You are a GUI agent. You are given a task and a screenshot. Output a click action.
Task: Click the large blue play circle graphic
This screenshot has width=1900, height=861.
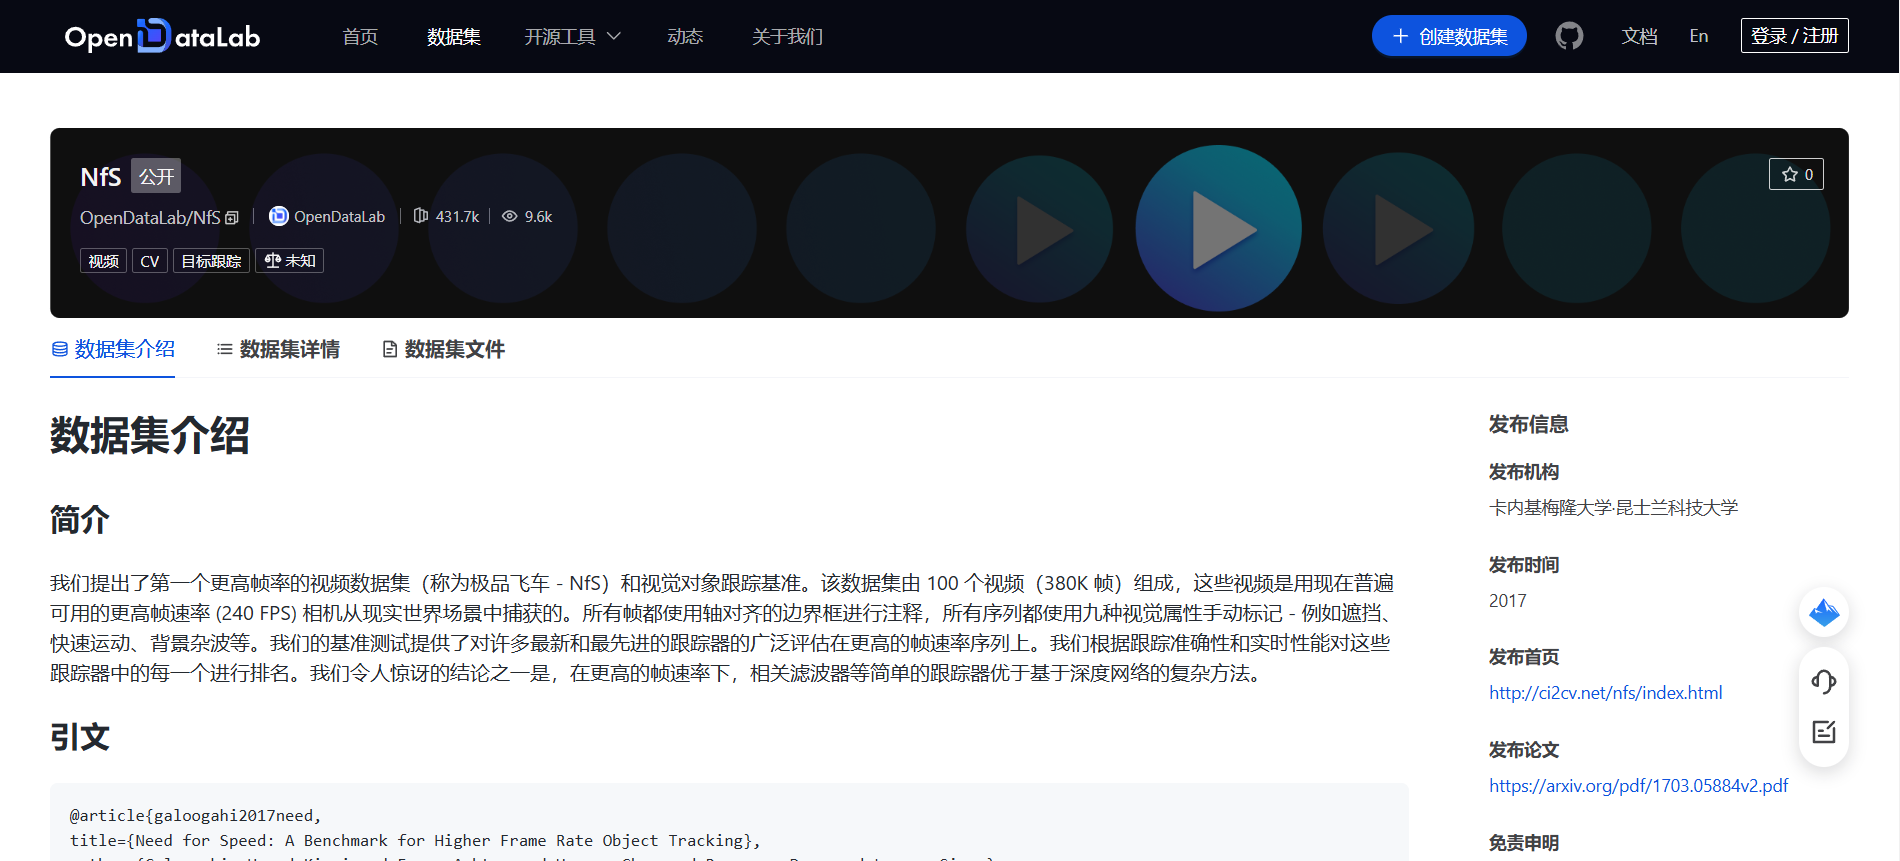(x=1218, y=229)
